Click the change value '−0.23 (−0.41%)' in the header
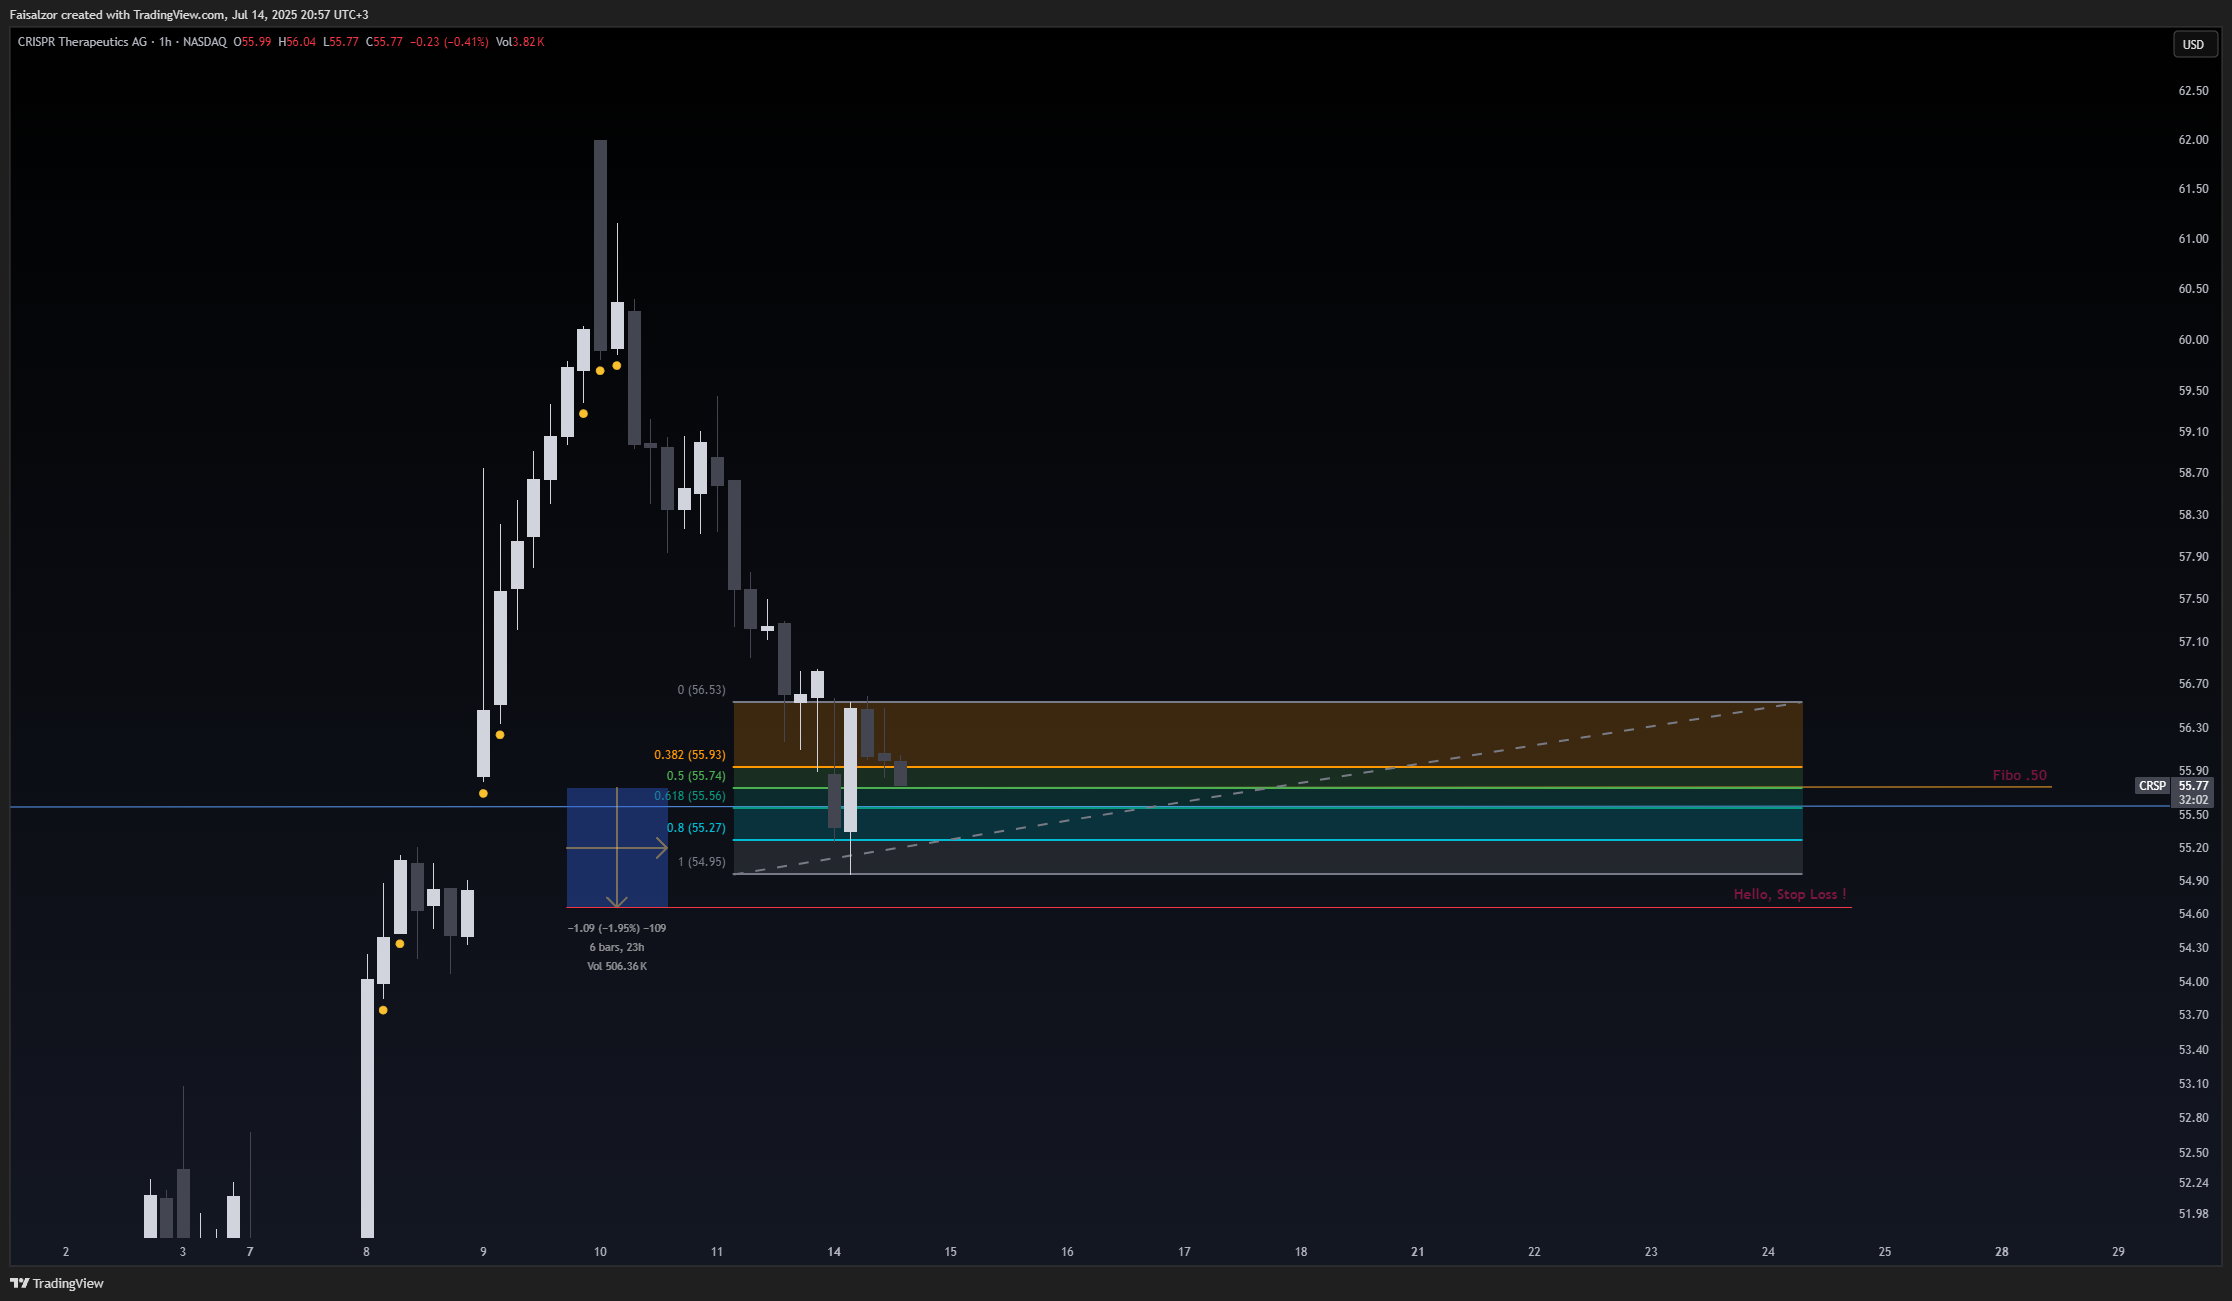 point(449,42)
